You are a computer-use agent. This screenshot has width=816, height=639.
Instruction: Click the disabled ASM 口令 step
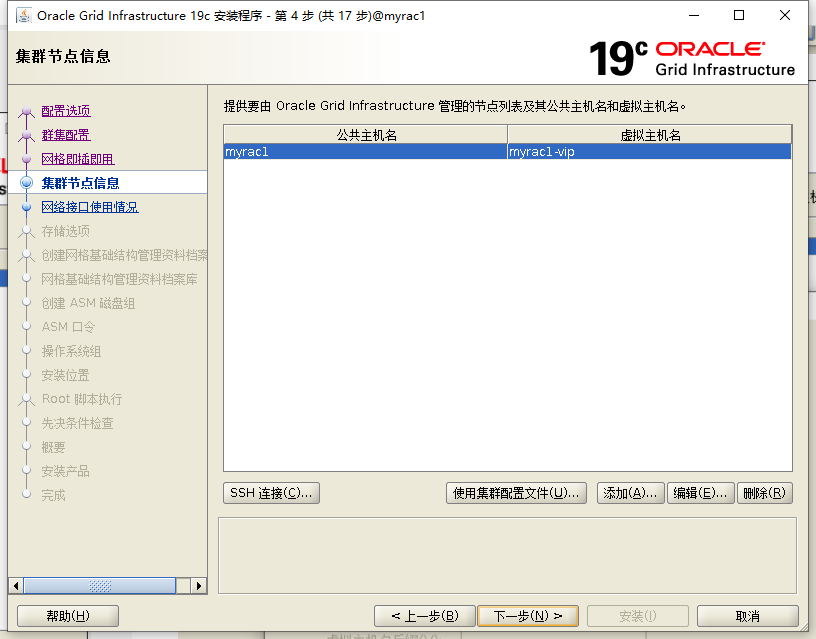click(x=68, y=327)
